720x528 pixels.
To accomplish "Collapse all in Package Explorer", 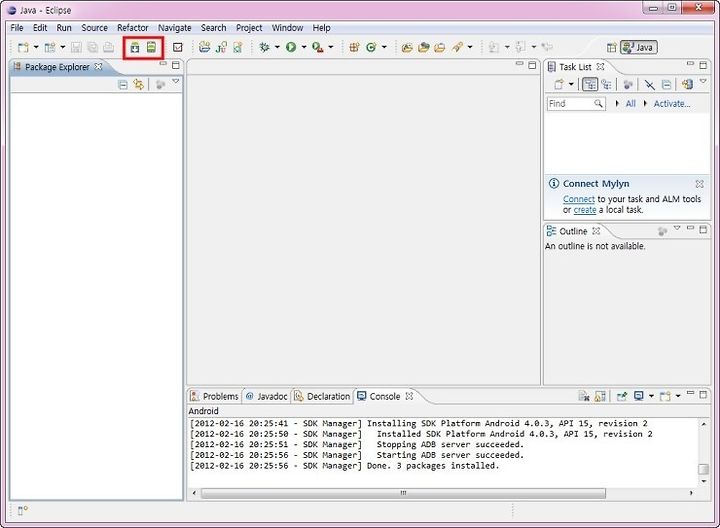I will (123, 84).
